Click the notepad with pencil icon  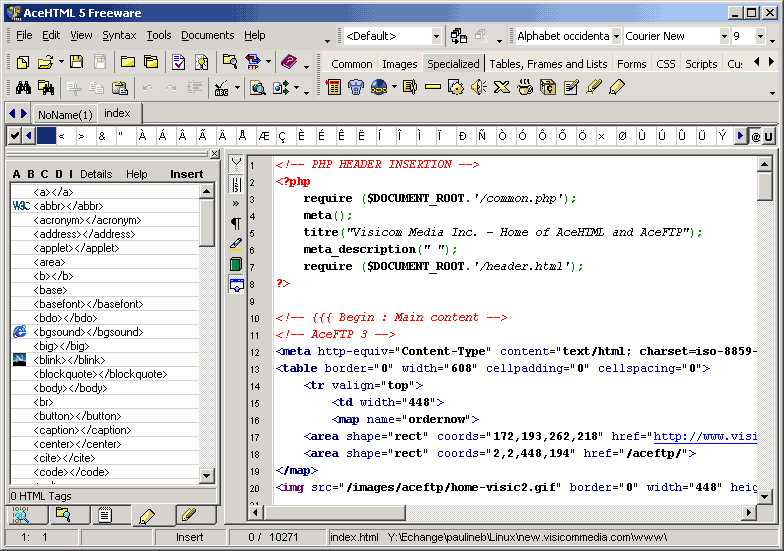click(x=570, y=87)
